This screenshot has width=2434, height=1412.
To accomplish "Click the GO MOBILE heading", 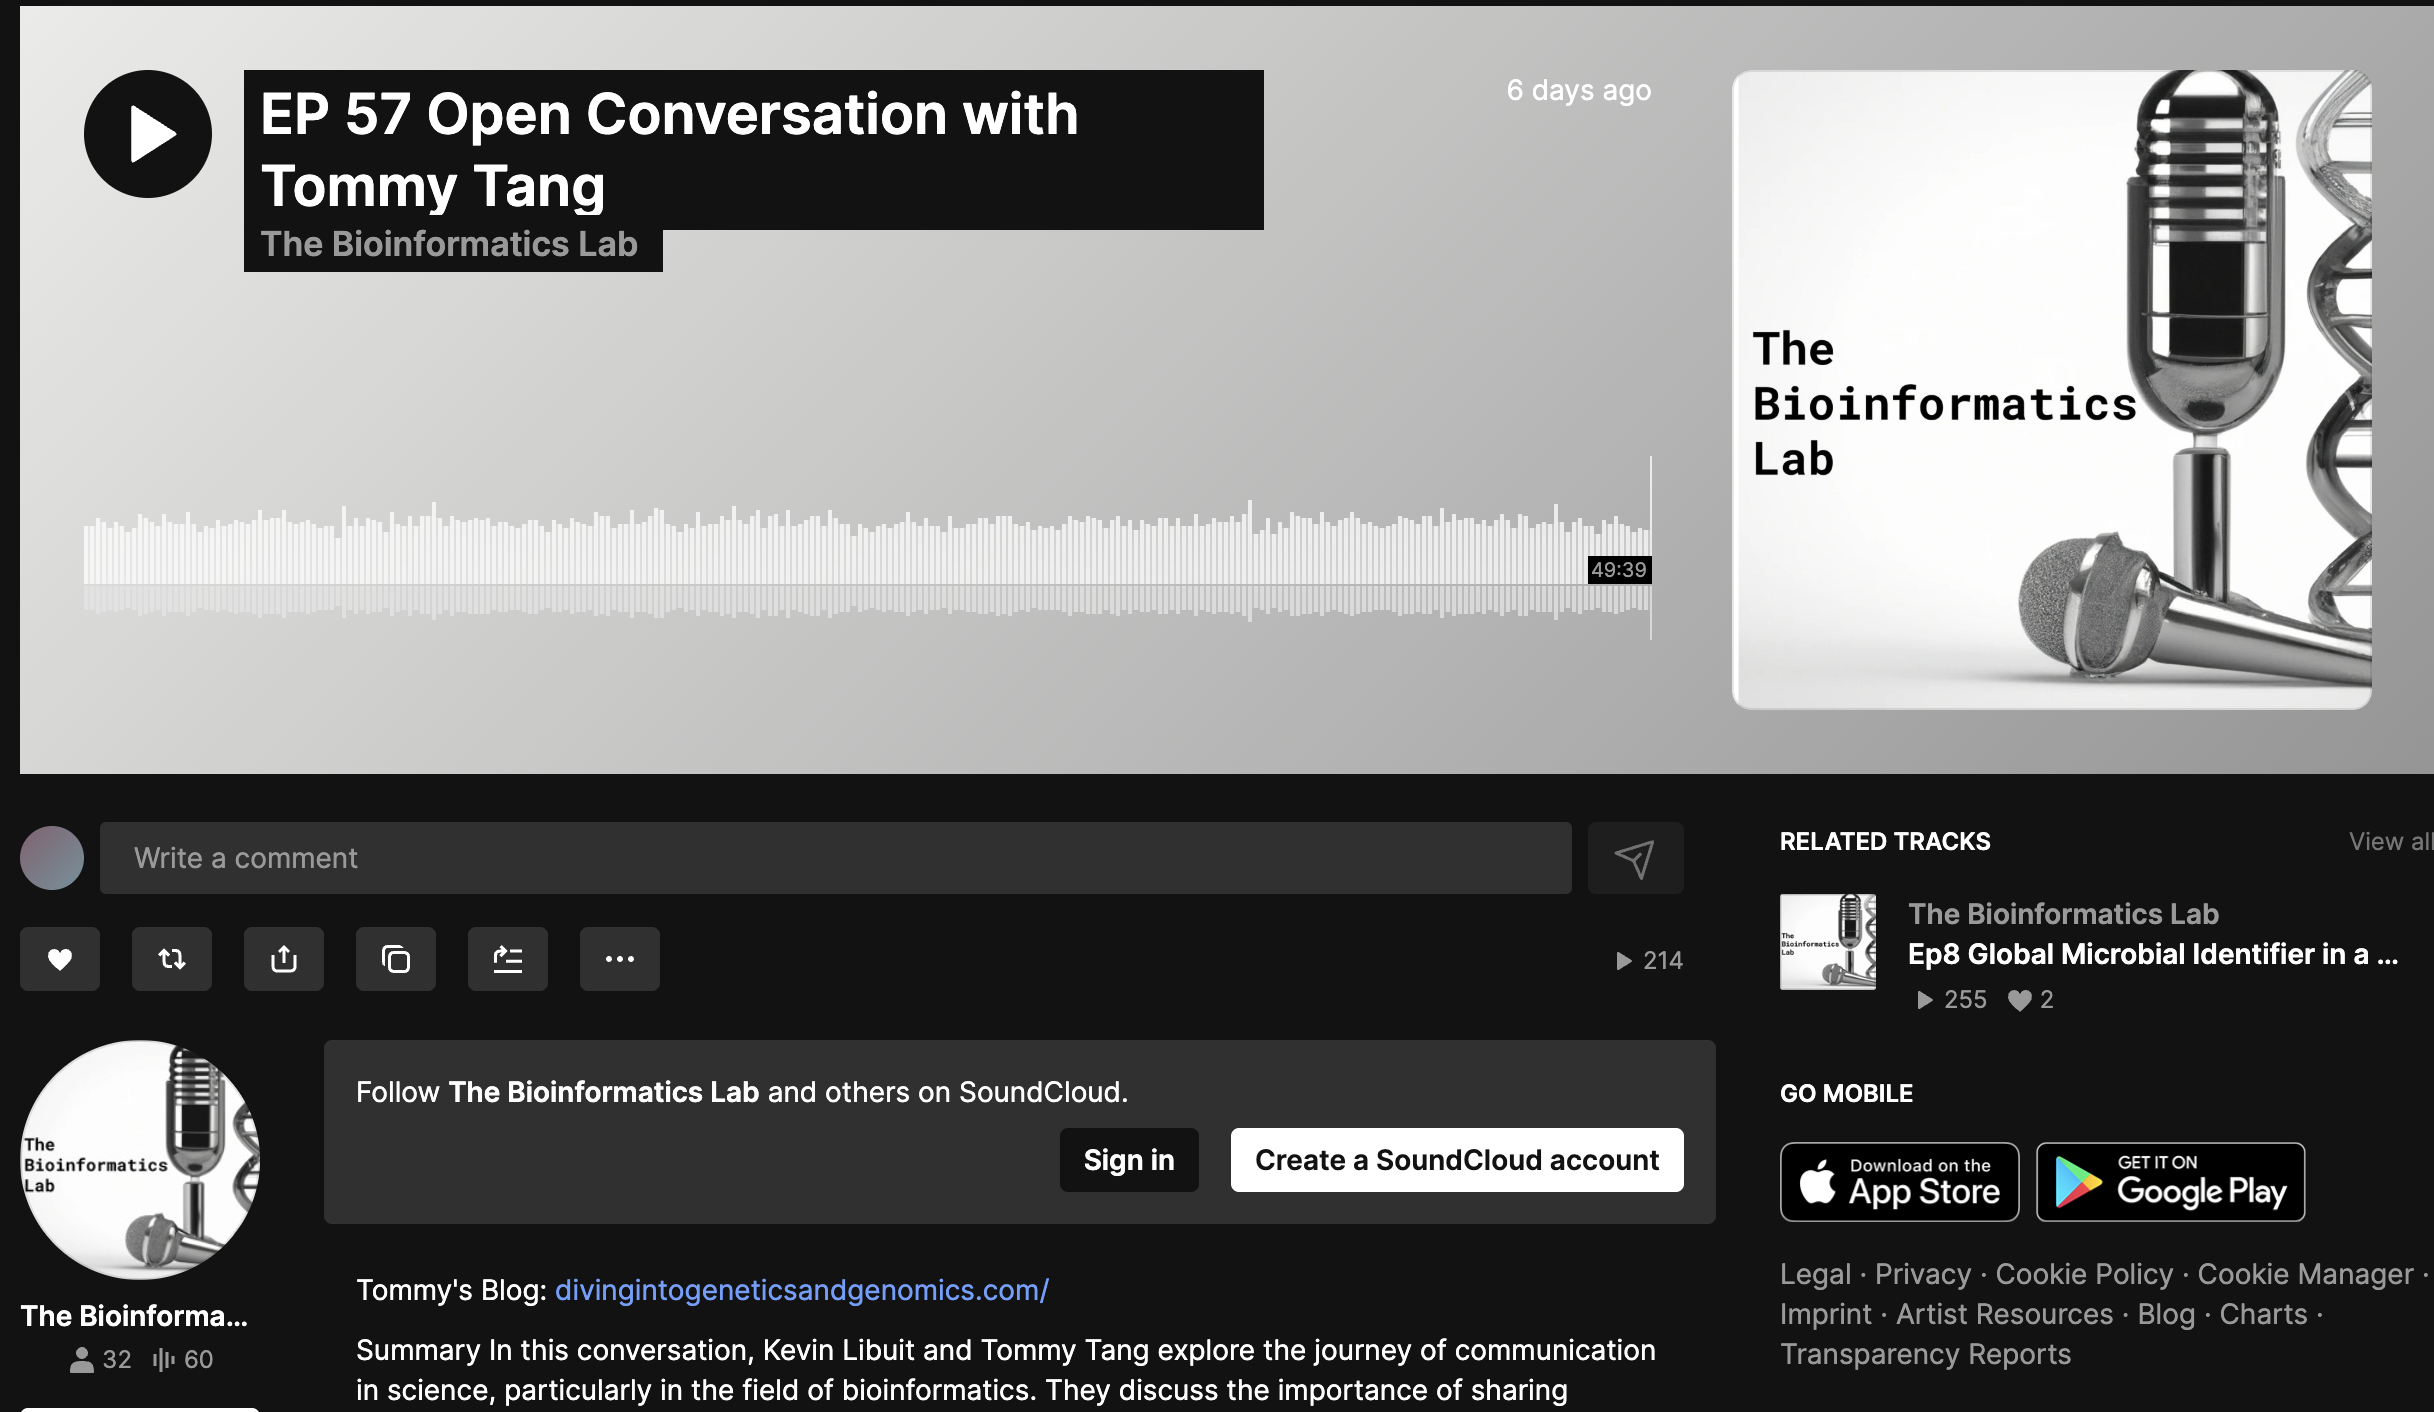I will coord(1846,1094).
